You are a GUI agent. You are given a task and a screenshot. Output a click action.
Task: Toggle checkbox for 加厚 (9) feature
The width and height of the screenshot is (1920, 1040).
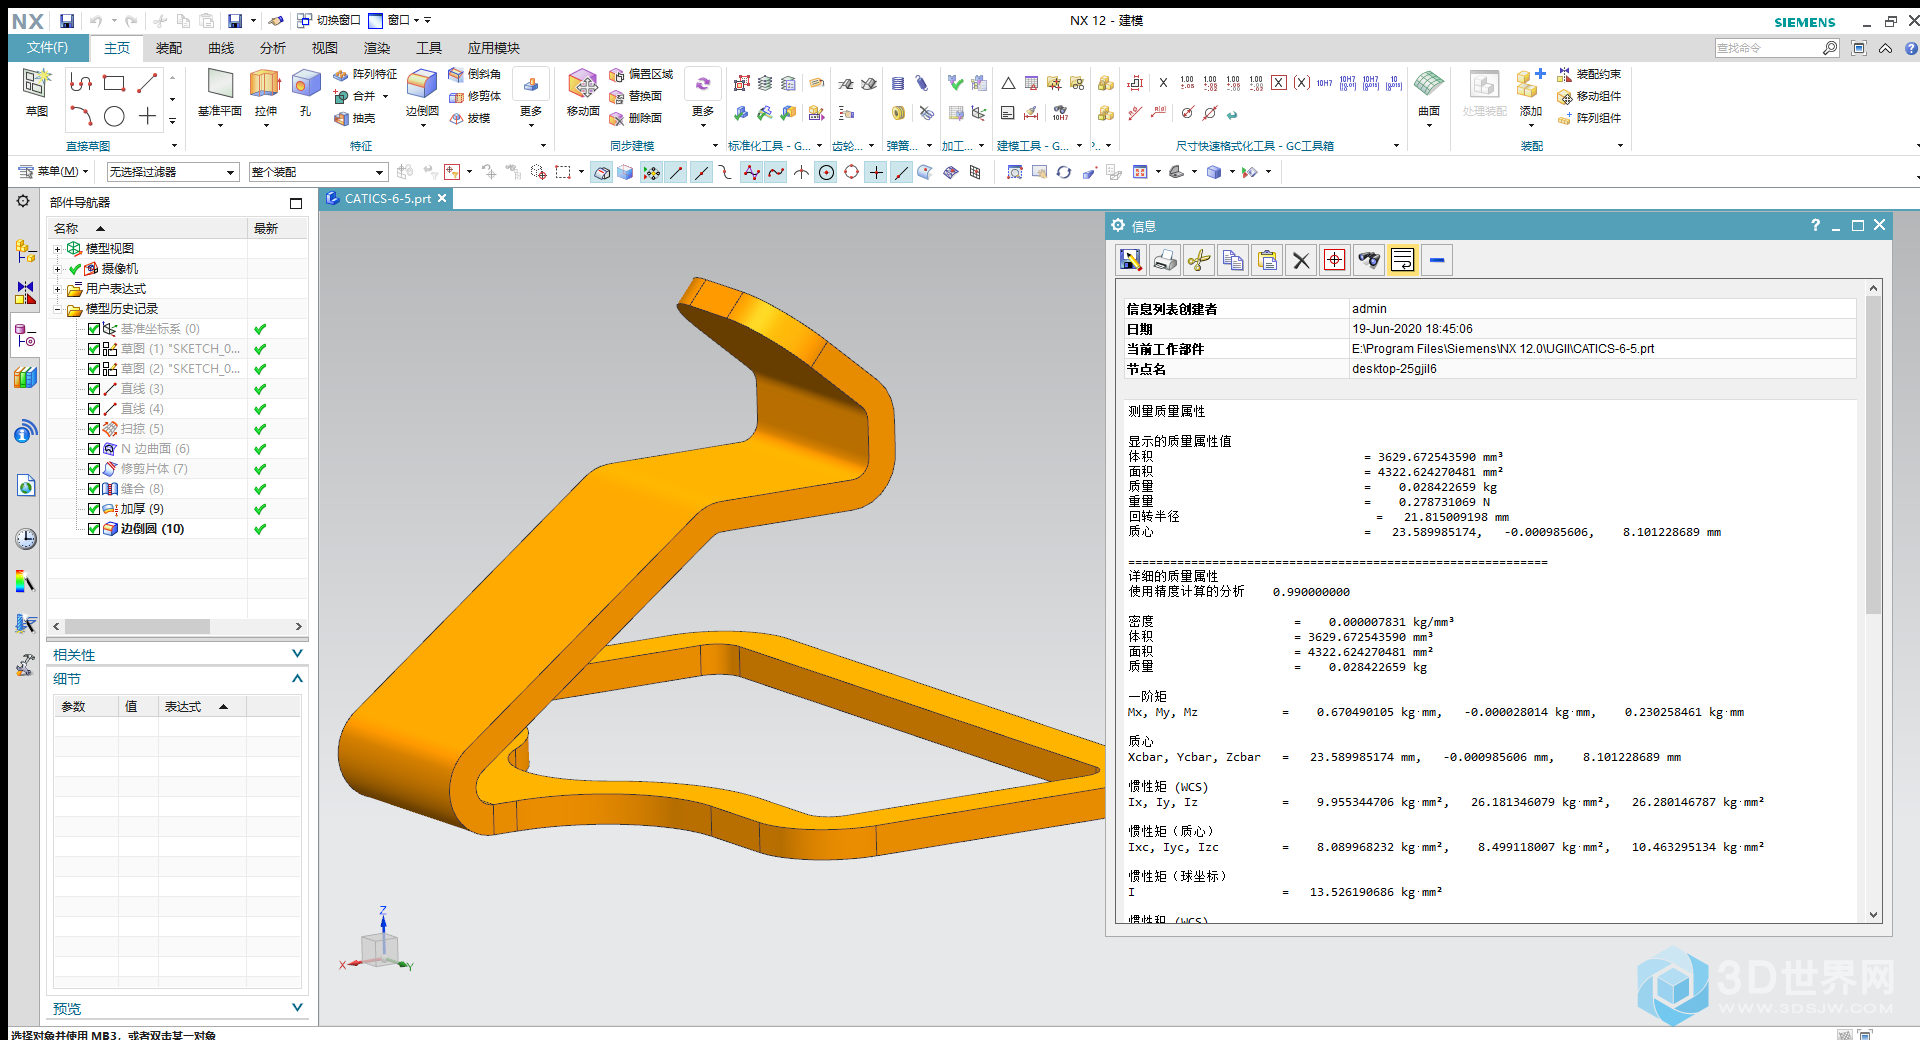(94, 509)
